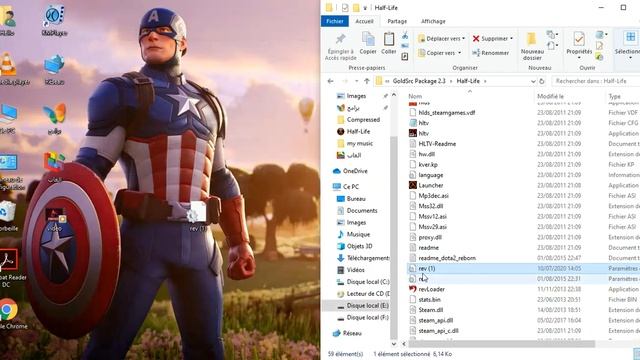Click the scissors Couper icon
640x360 pixels.
point(405,36)
